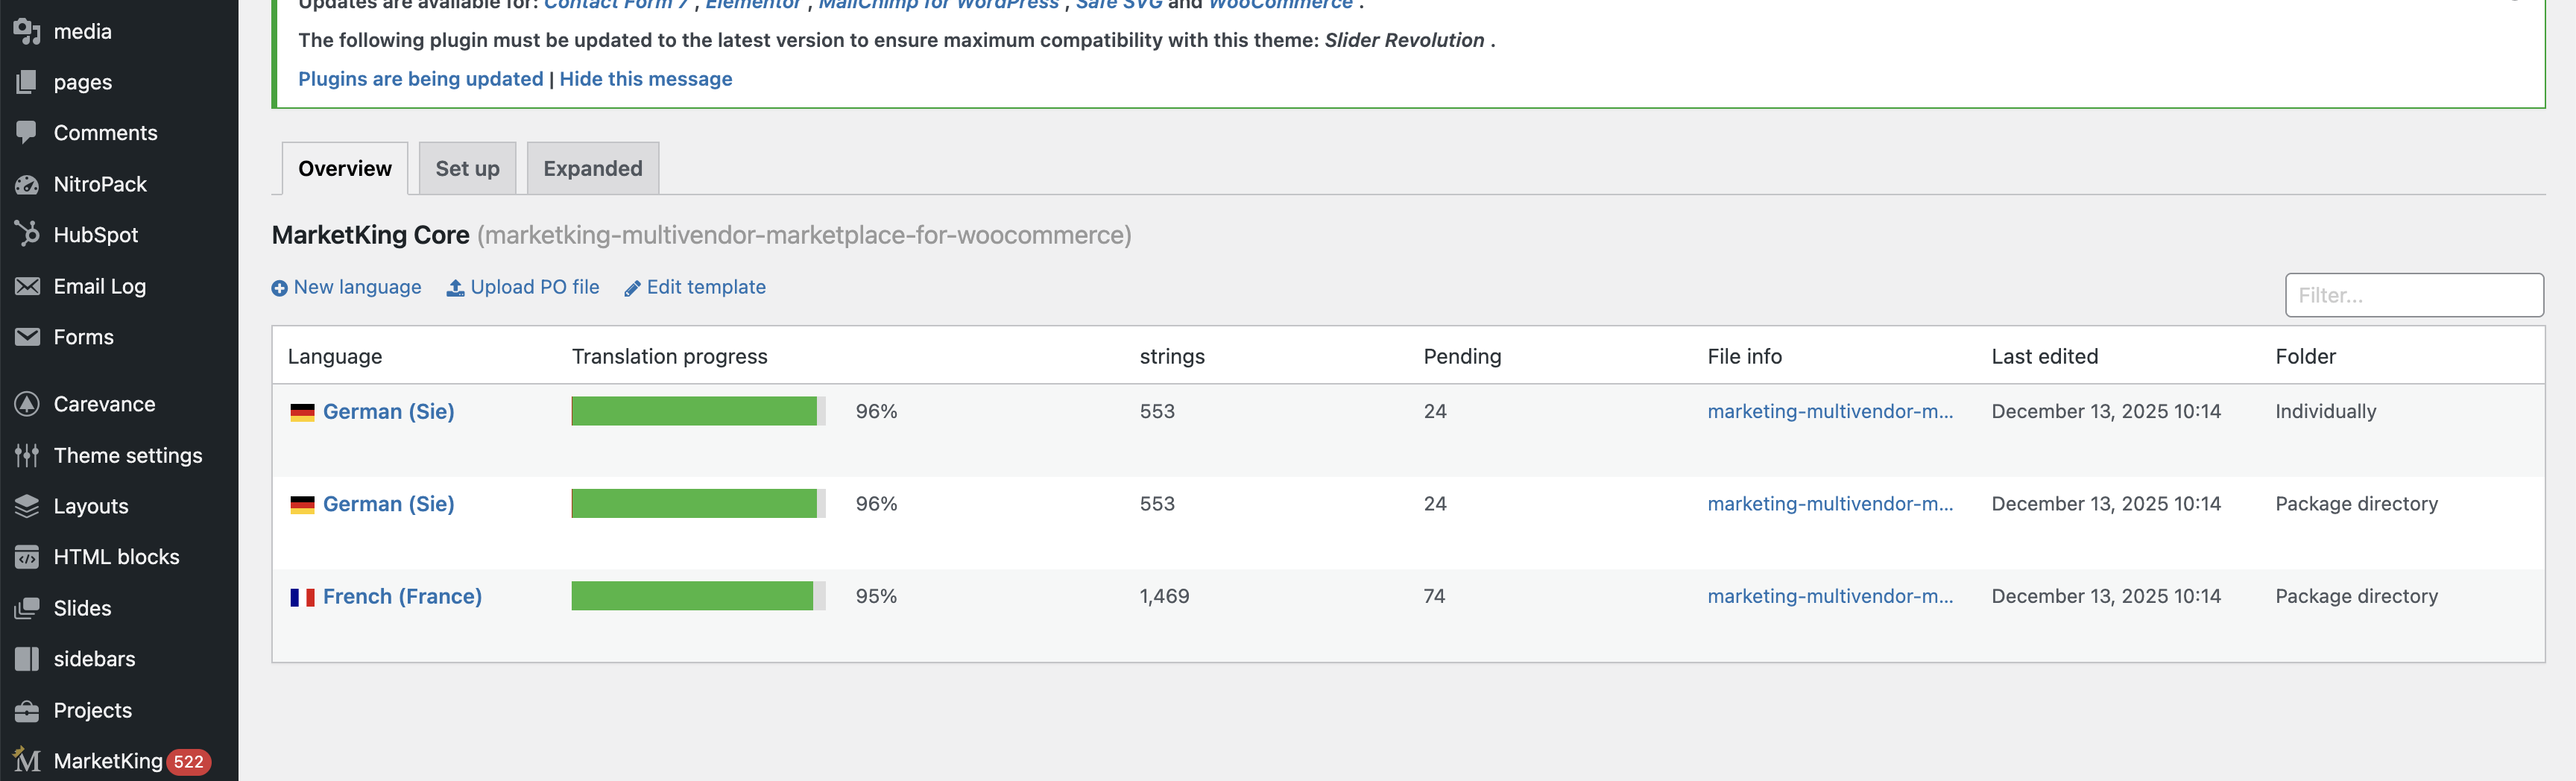
Task: Click the Email Log envelope icon
Action: tap(27, 286)
